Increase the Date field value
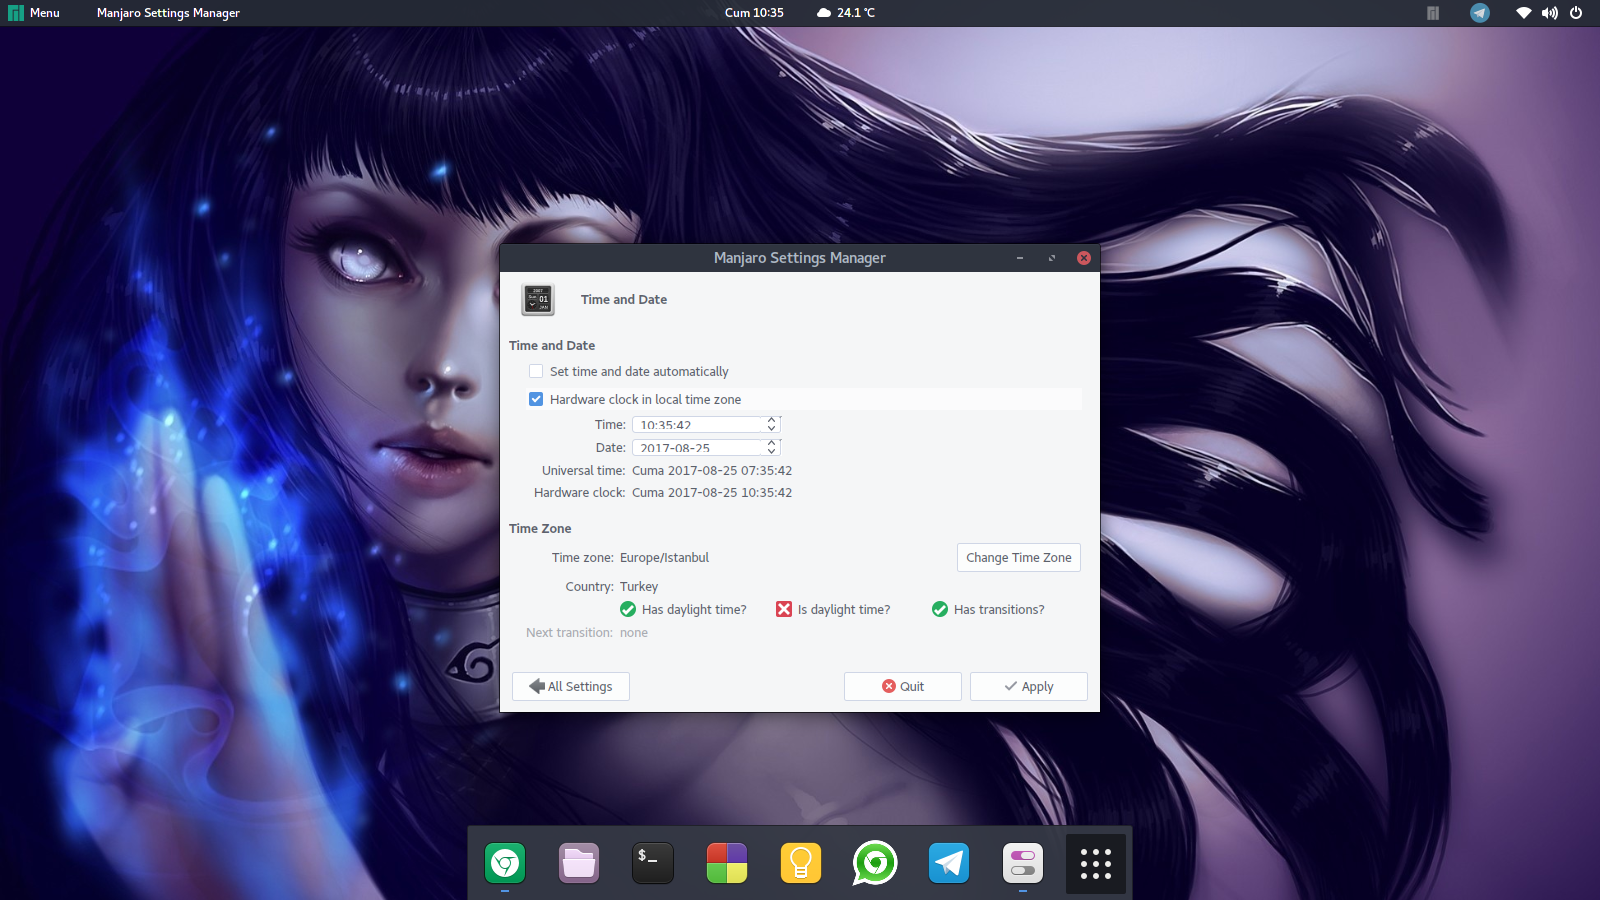The image size is (1600, 900). [771, 443]
